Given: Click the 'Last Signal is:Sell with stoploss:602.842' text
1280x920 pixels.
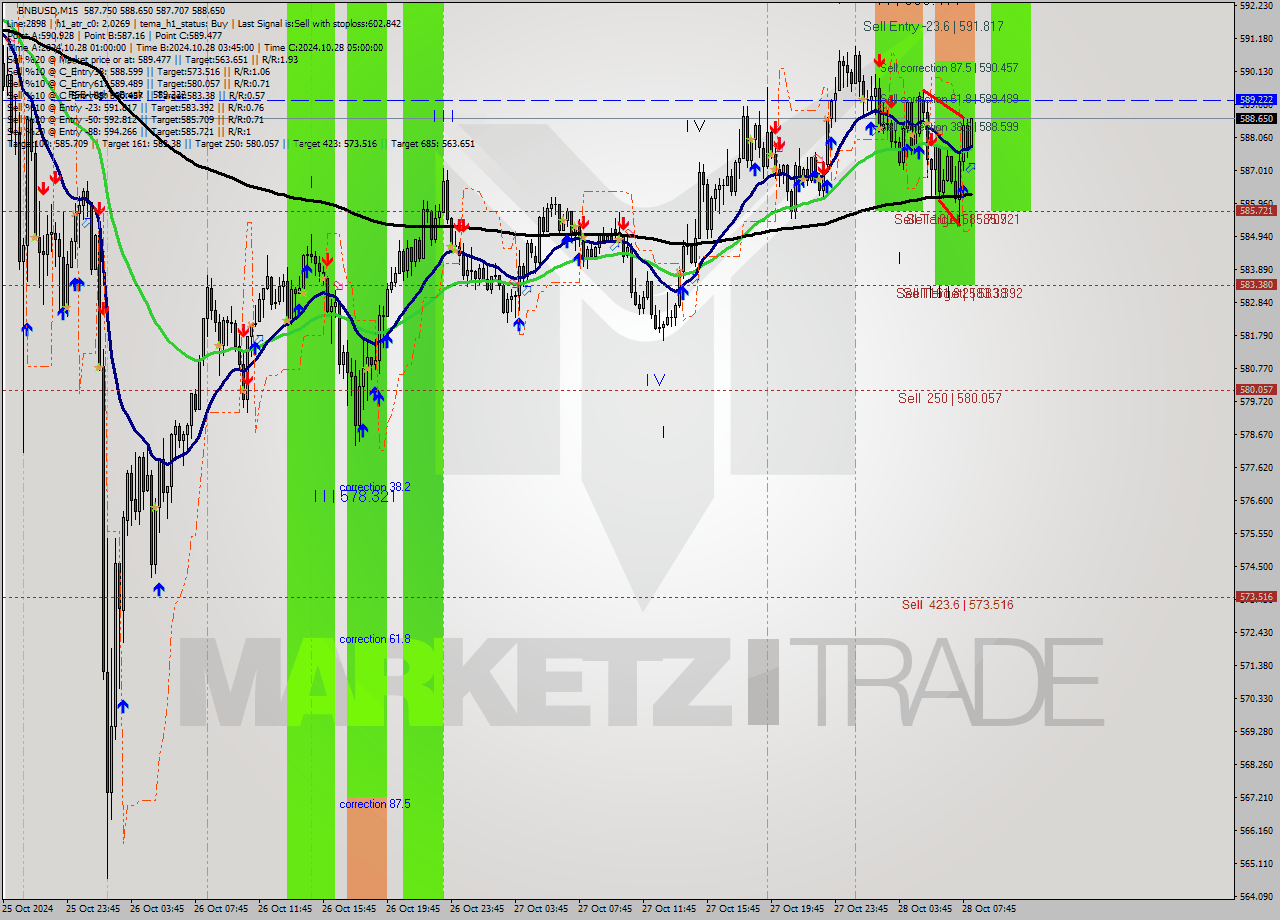Looking at the screenshot, I should 318,23.
